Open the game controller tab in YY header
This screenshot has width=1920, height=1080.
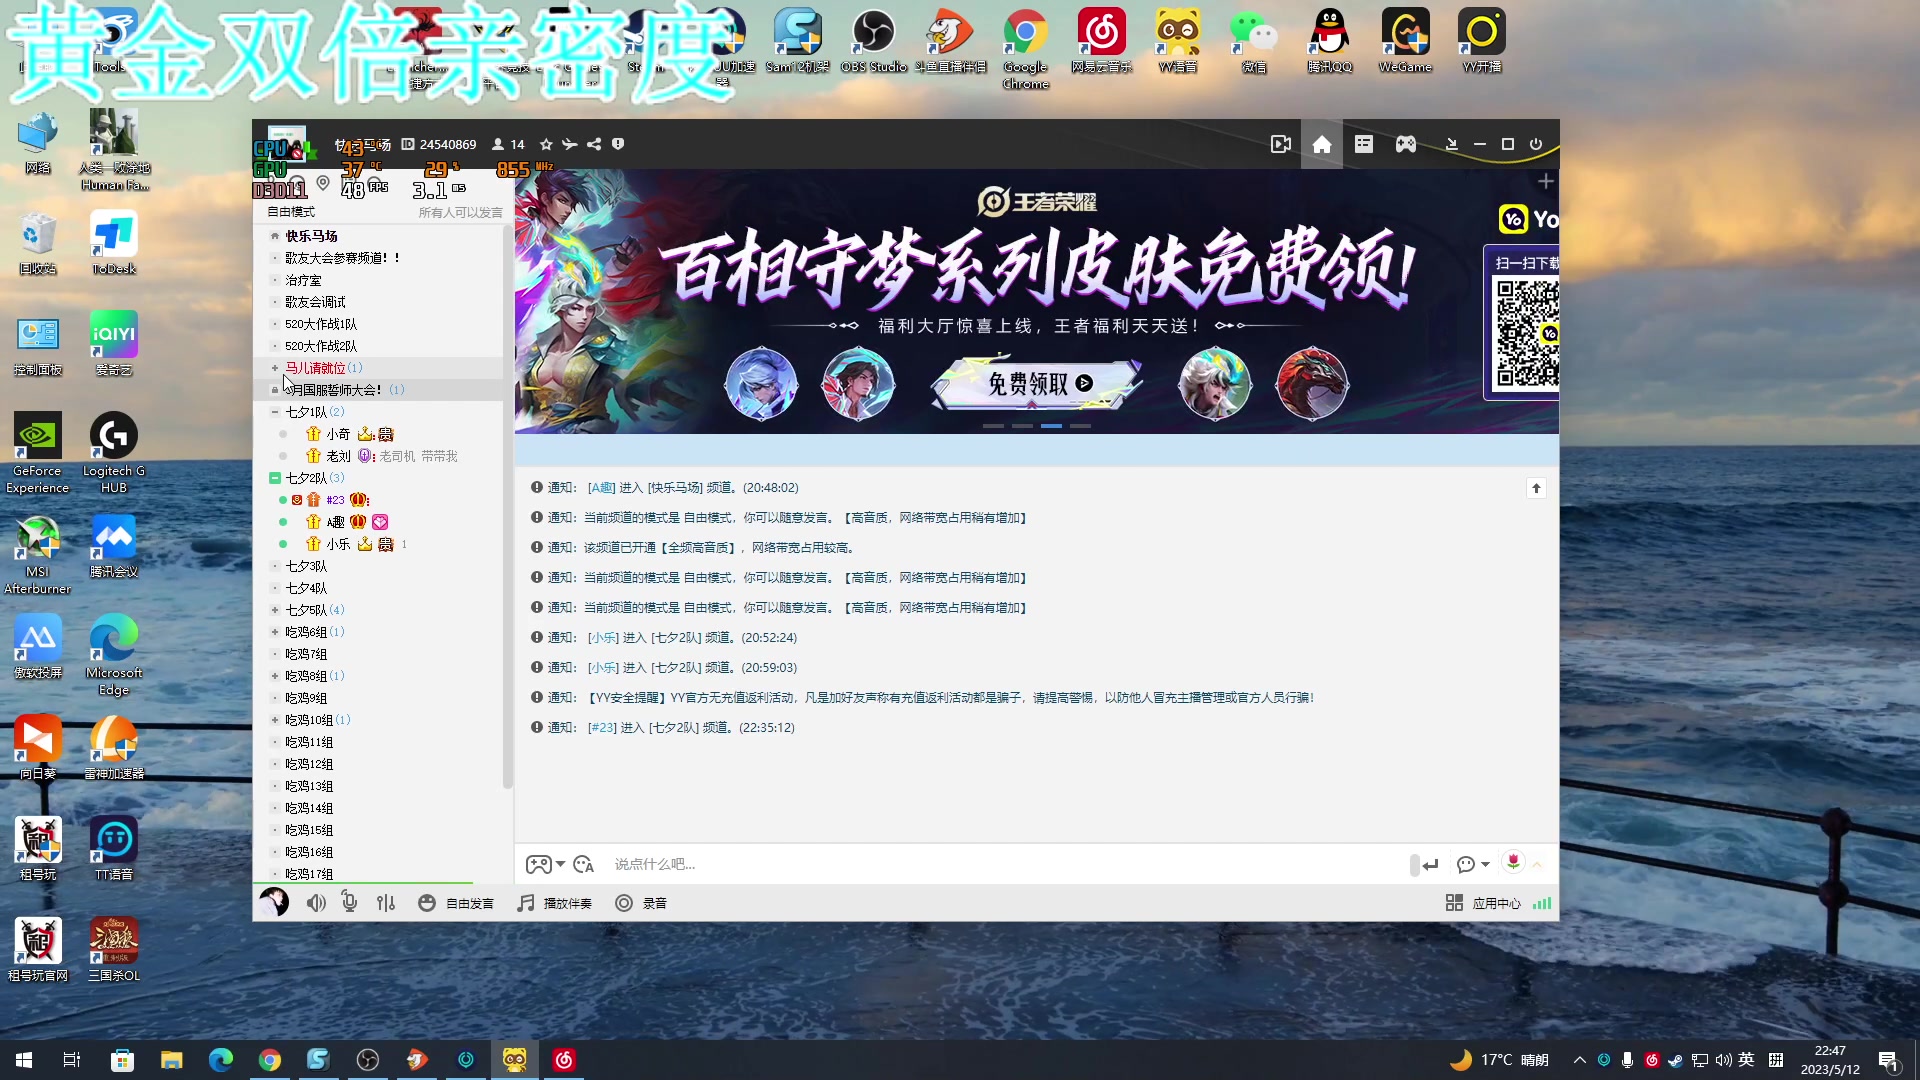[x=1406, y=144]
